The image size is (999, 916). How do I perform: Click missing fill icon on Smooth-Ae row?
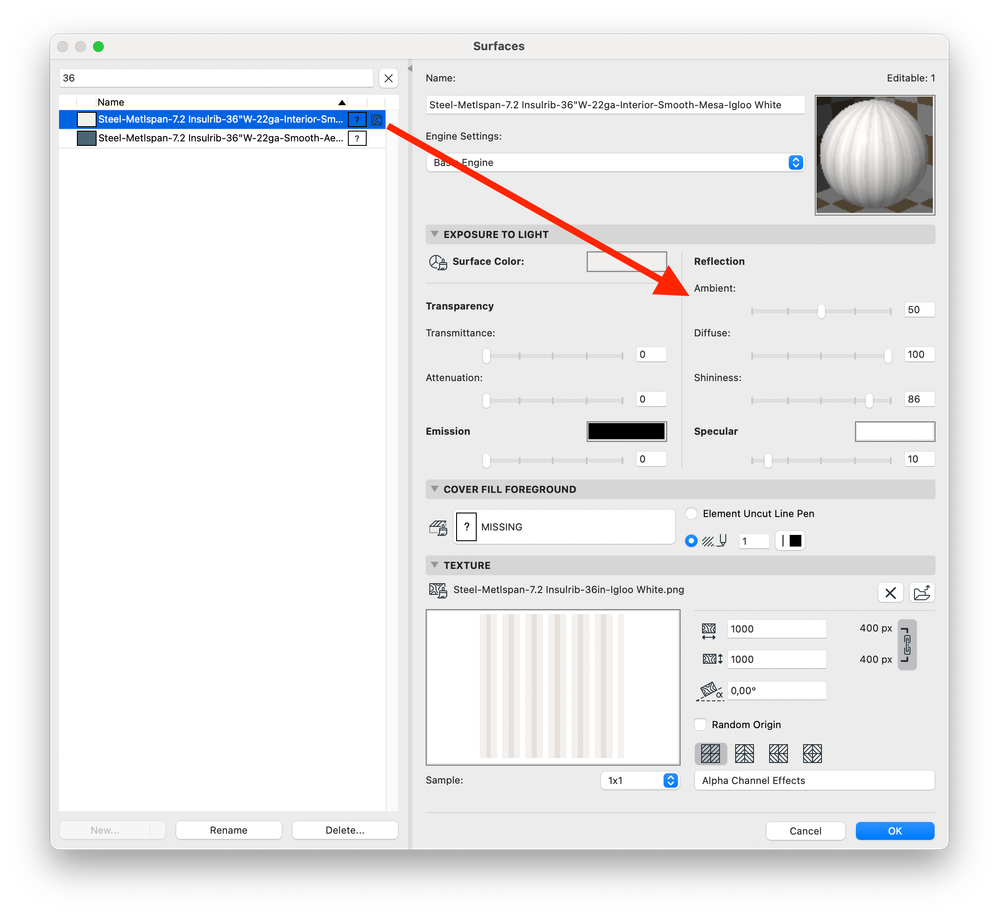tap(357, 138)
